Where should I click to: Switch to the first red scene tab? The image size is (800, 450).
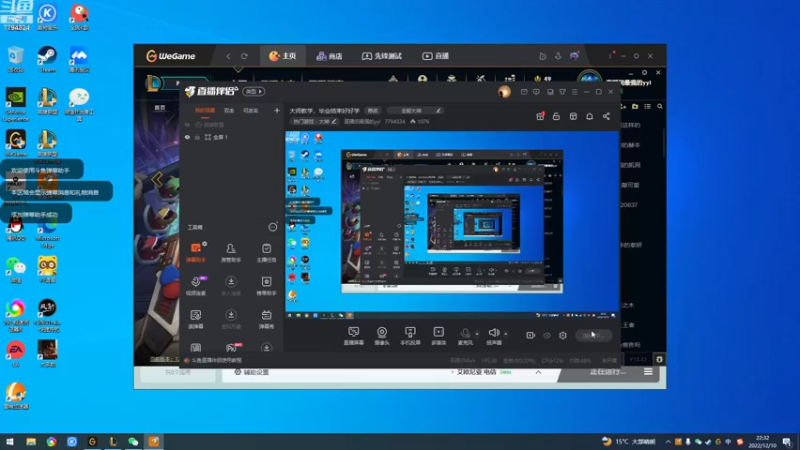(205, 111)
